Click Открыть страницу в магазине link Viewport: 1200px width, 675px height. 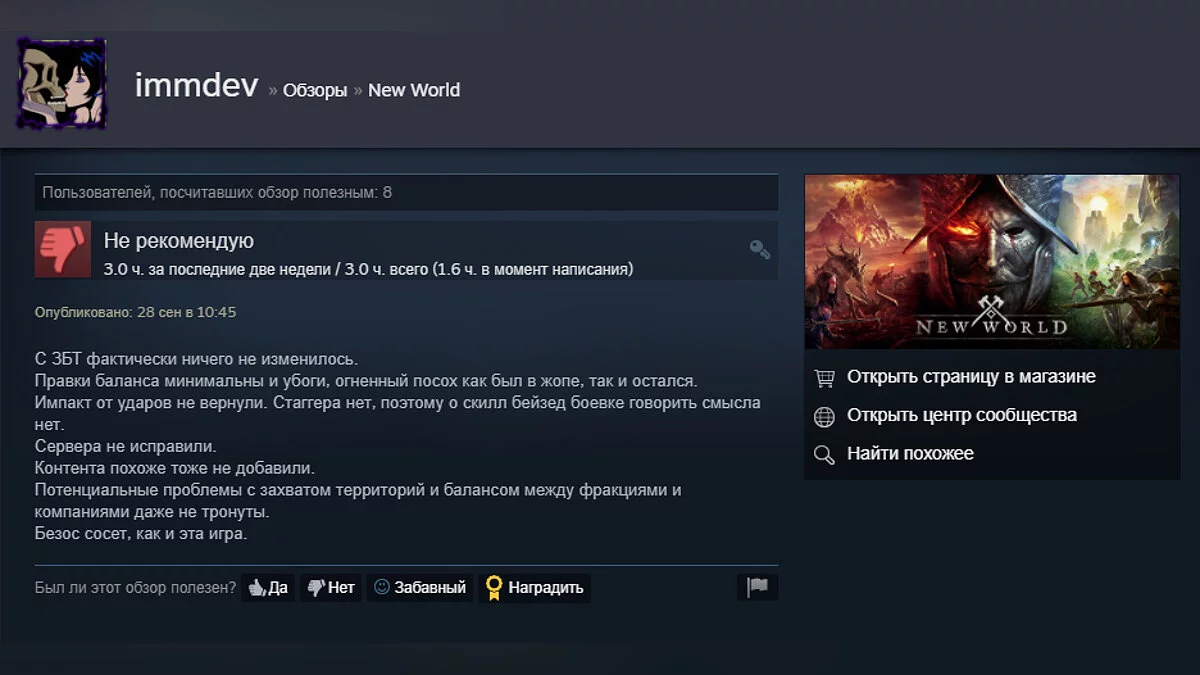pos(971,377)
